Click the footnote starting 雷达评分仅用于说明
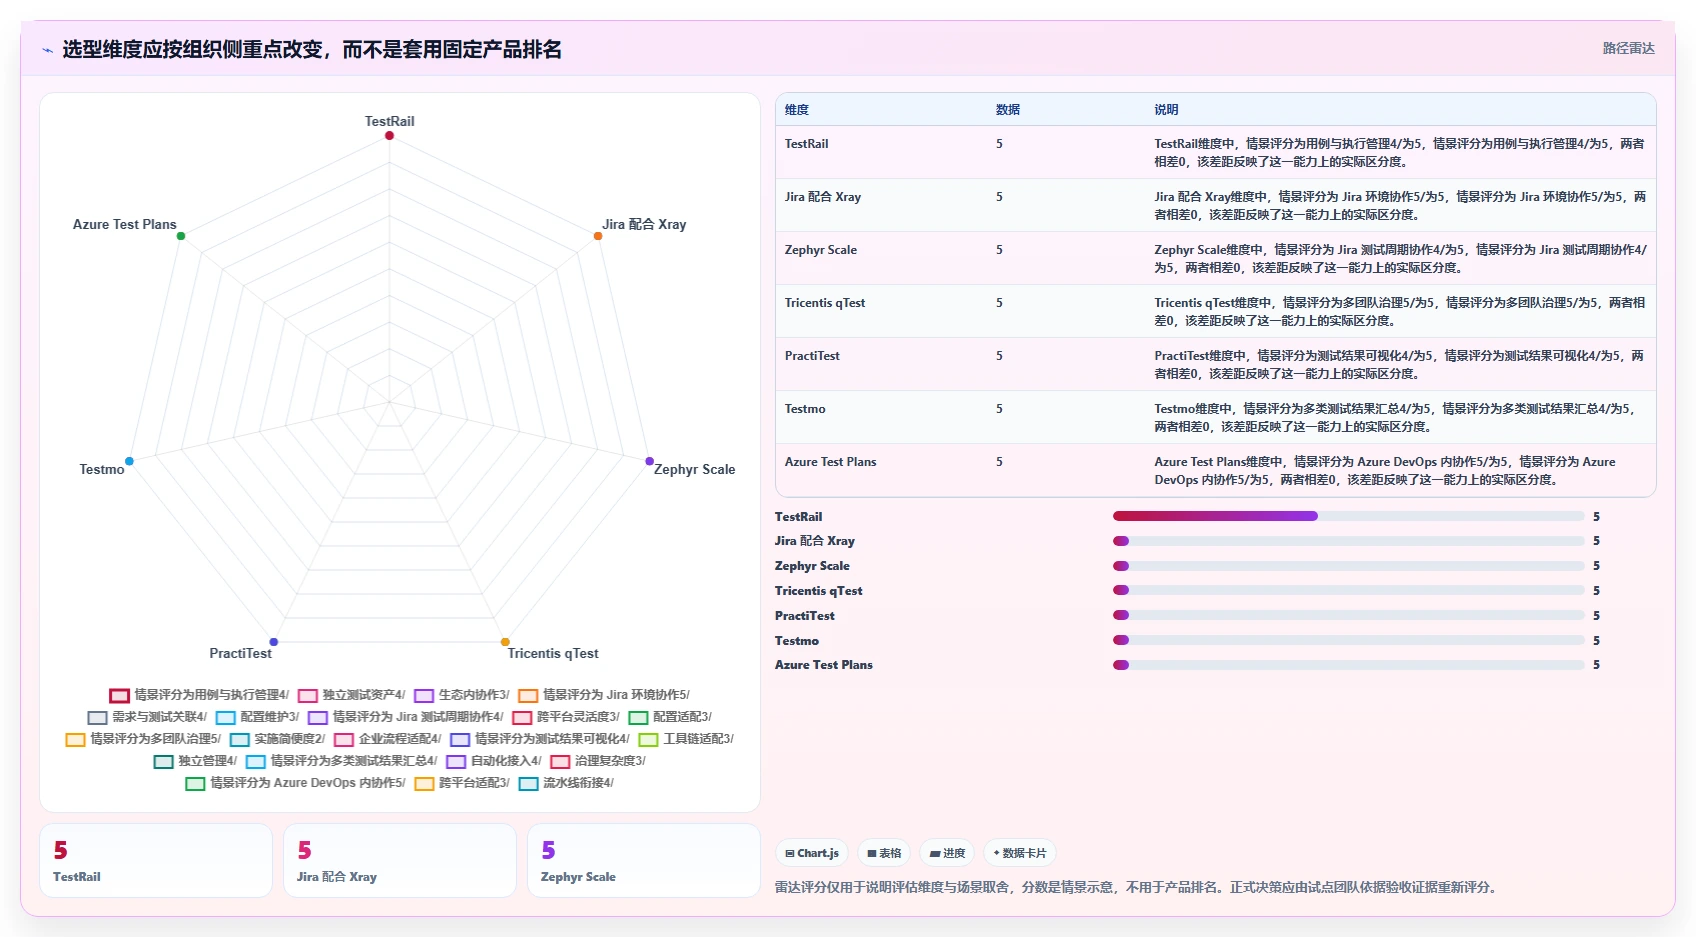Viewport: 1696px width, 937px height. point(1138,887)
